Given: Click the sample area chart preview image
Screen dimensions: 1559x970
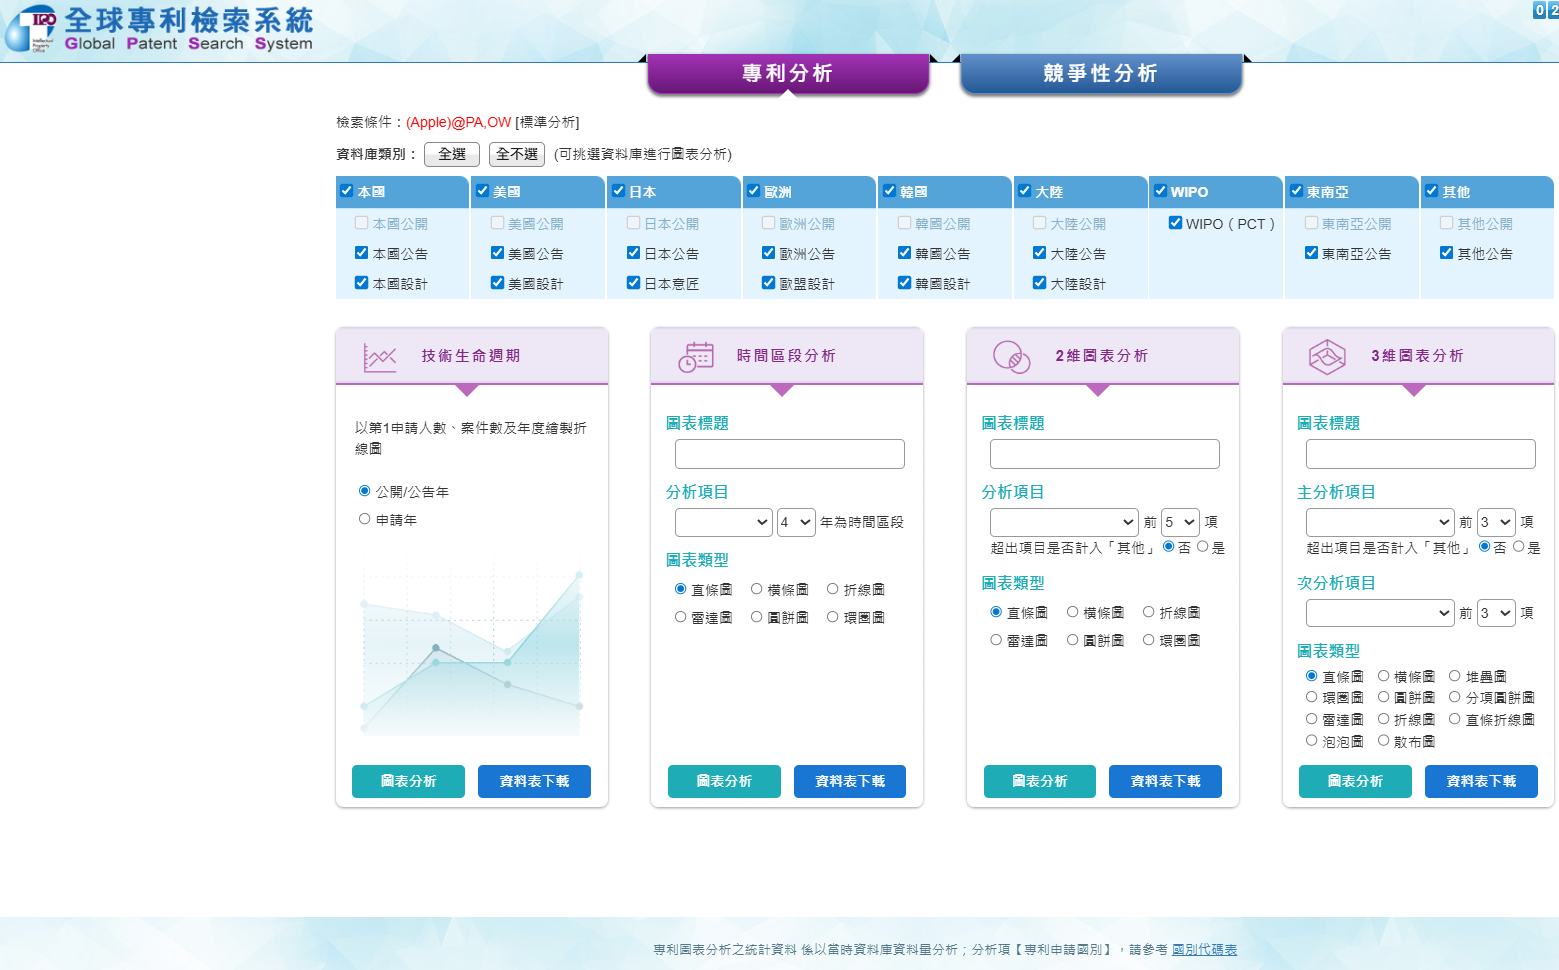Looking at the screenshot, I should [472, 650].
